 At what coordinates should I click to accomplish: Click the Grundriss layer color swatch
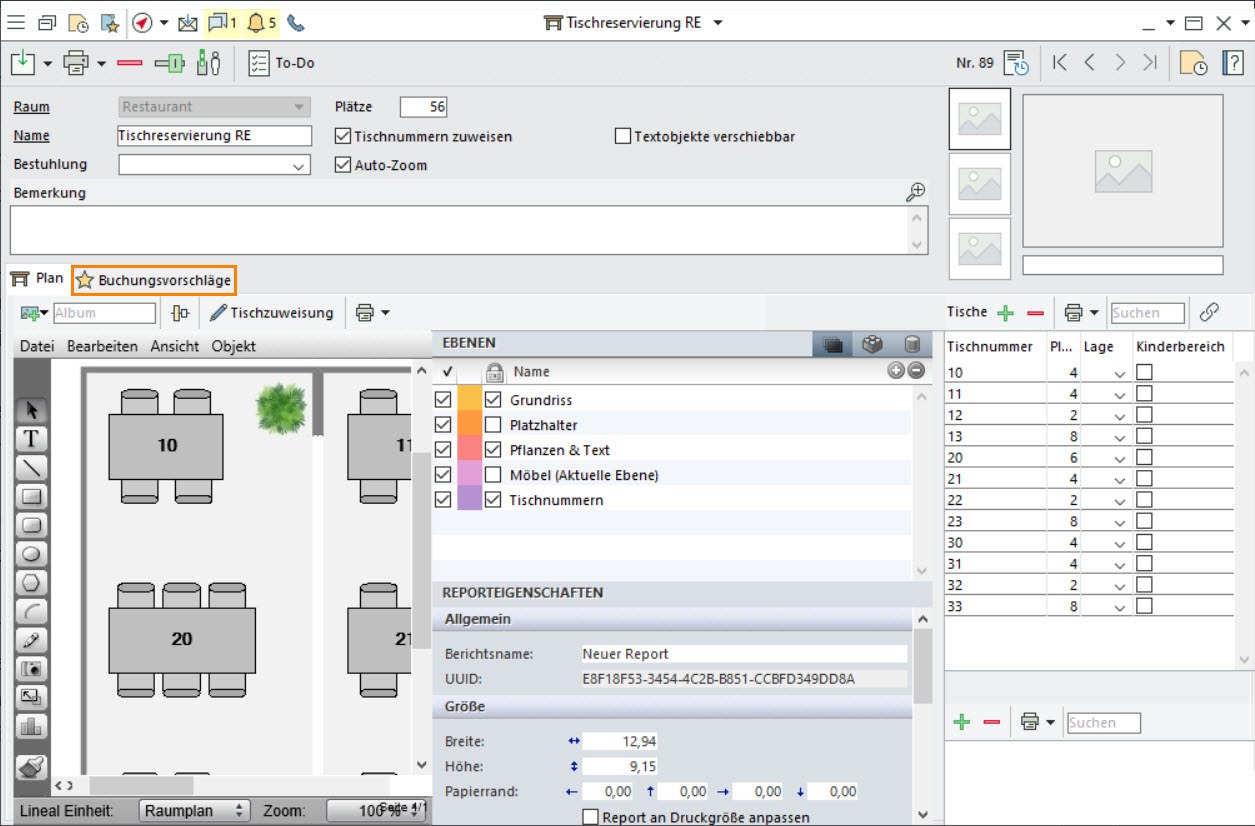point(469,400)
